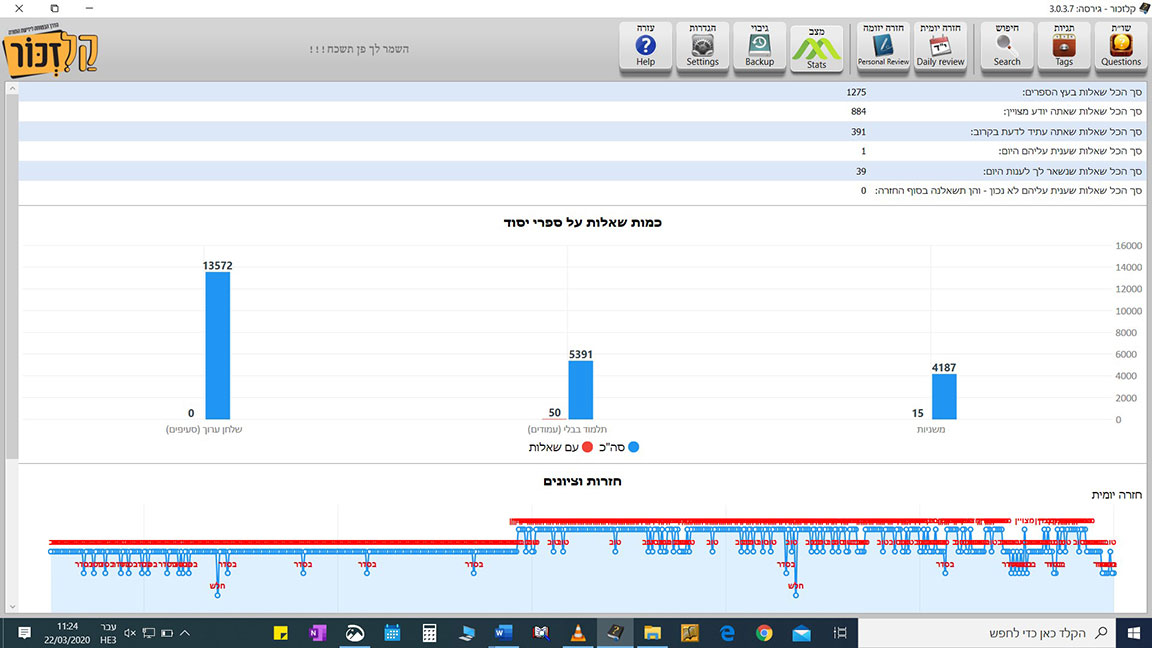Open the Calculator from the taskbar
1152x648 pixels.
click(429, 633)
